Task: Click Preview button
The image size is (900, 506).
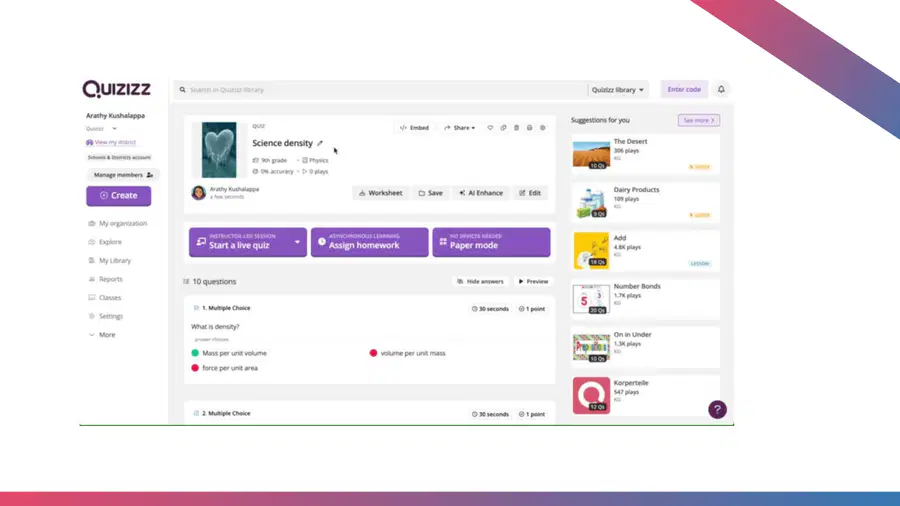Action: (533, 282)
